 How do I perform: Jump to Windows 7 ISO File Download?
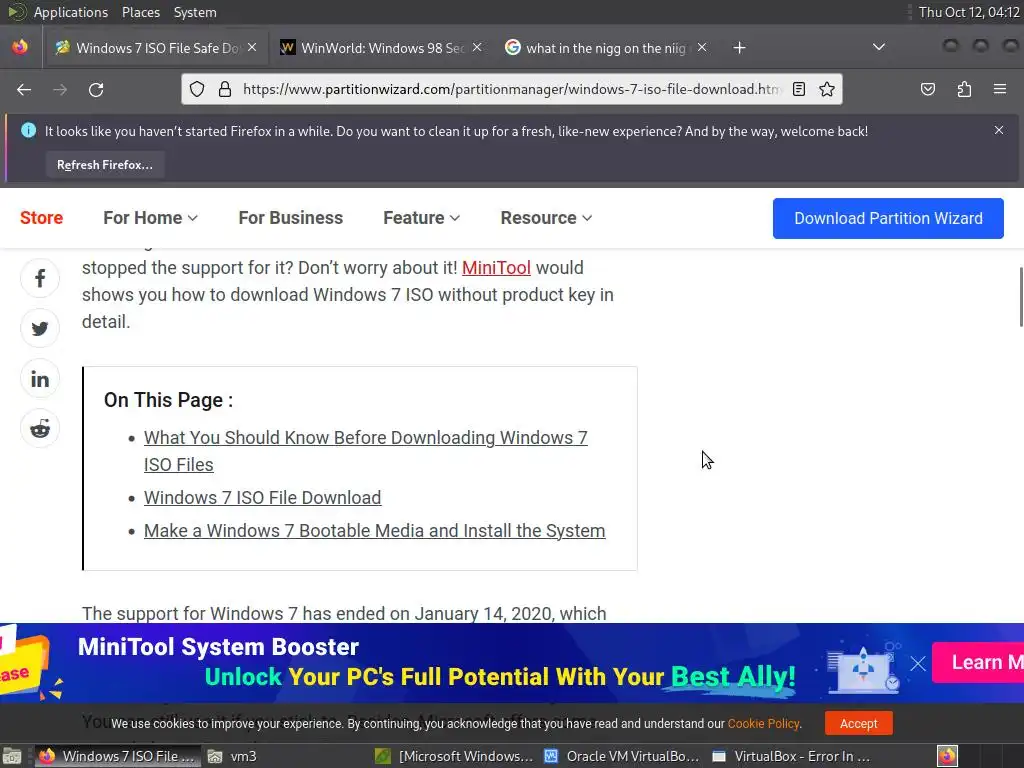pos(263,498)
